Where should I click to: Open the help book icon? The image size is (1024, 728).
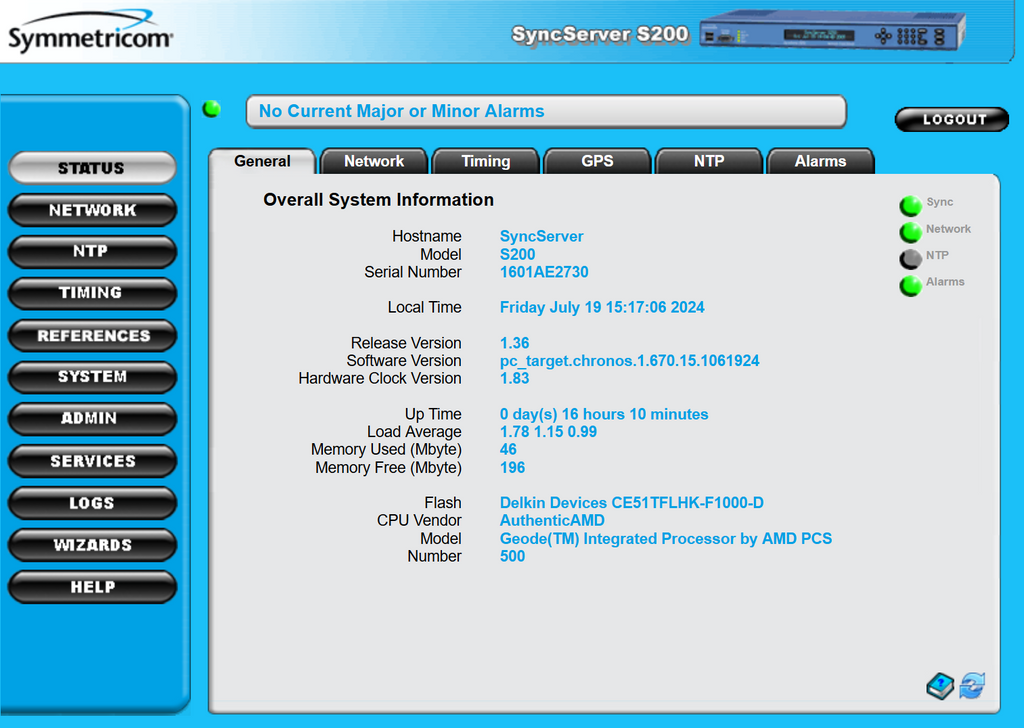tap(941, 686)
